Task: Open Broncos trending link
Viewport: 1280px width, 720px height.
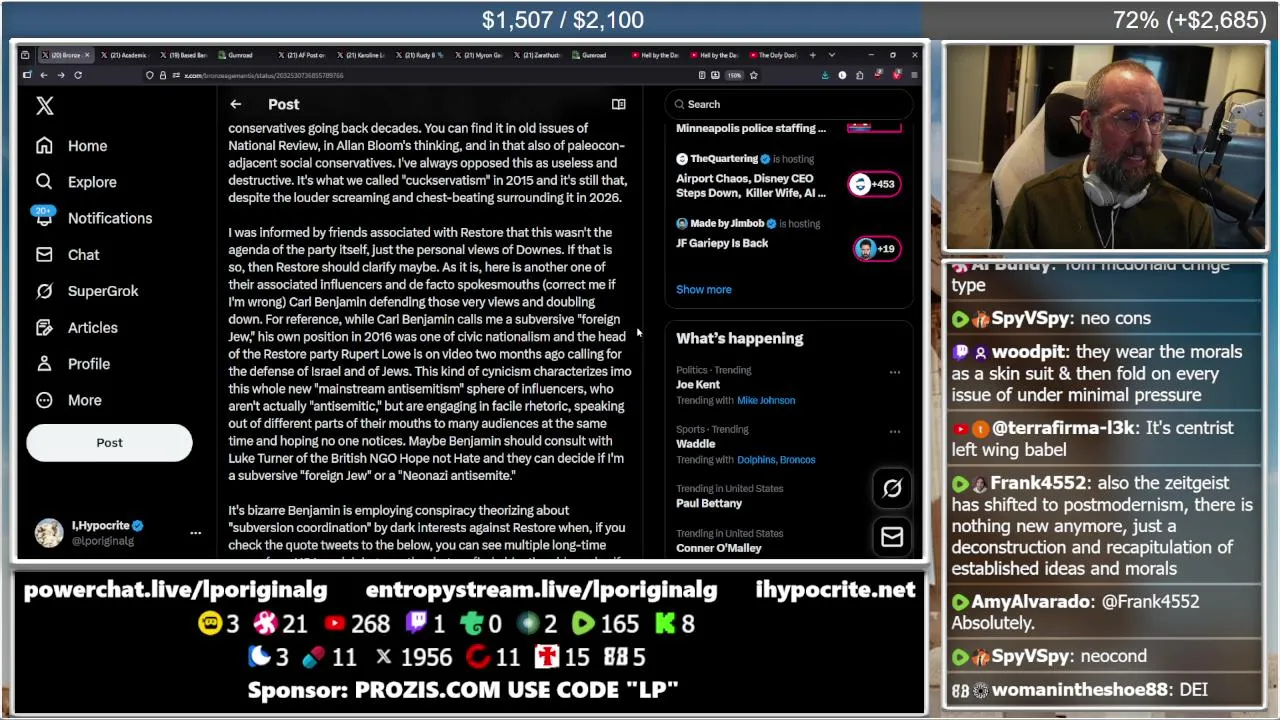Action: coord(796,460)
